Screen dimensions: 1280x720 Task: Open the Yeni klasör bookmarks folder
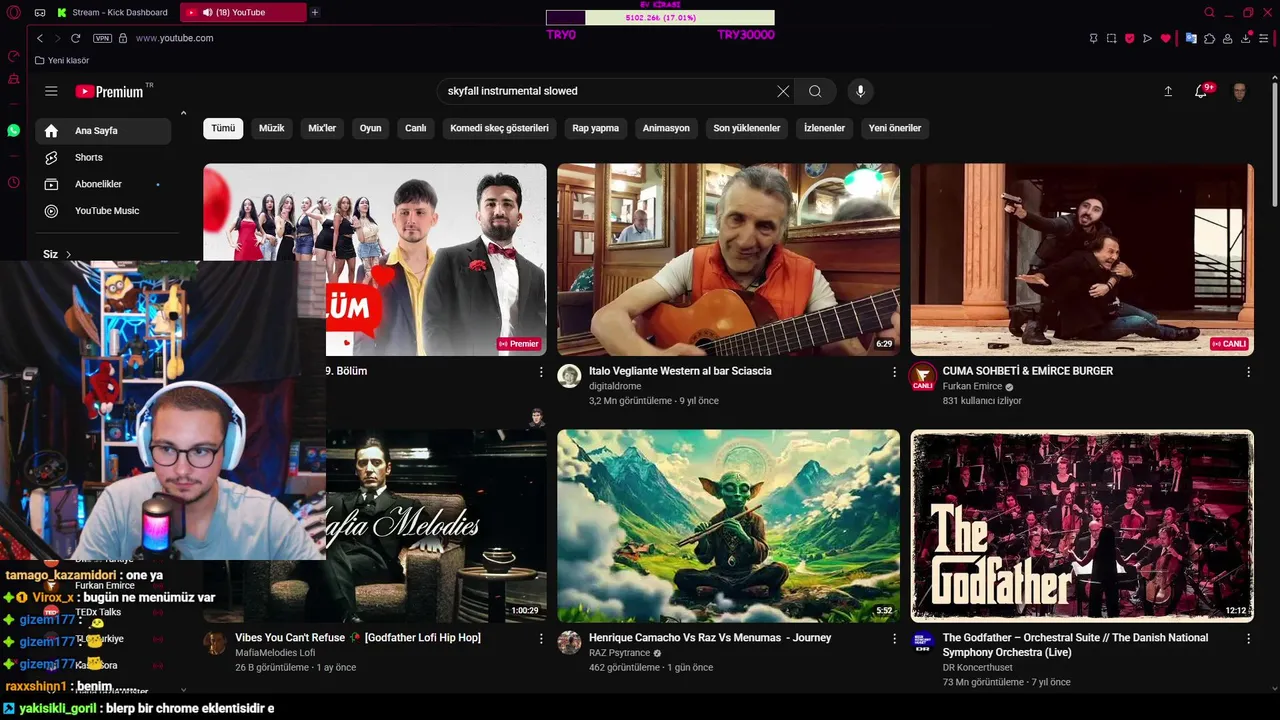coord(62,61)
